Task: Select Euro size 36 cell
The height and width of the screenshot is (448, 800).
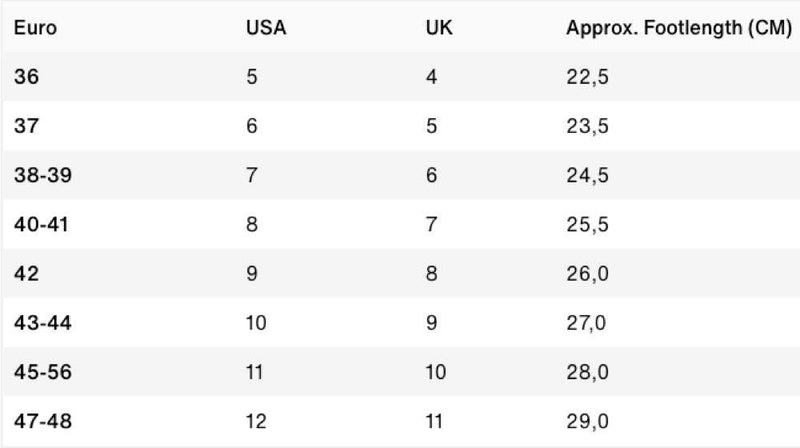Action: (27, 77)
